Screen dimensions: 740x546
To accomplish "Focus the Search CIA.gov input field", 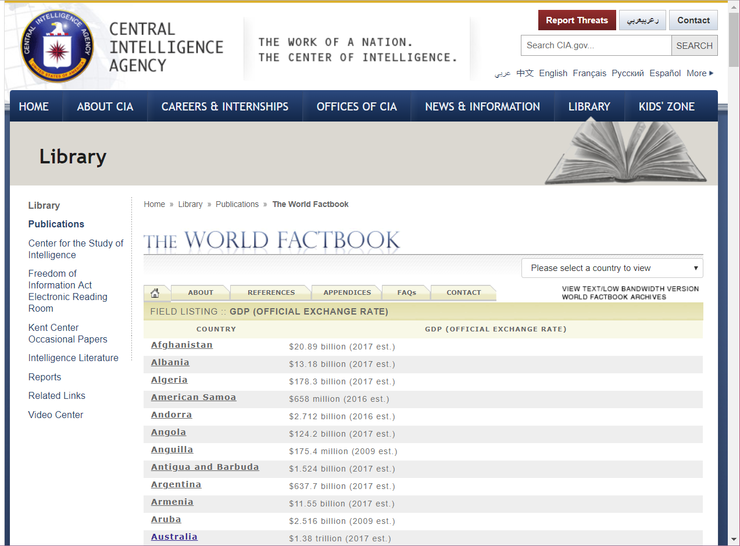I will [x=596, y=45].
